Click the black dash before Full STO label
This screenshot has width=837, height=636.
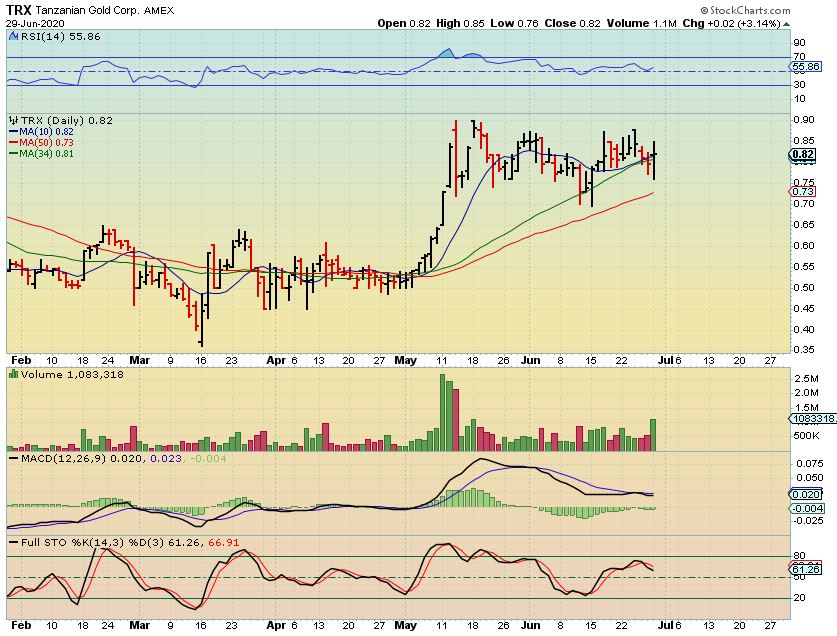pyautogui.click(x=14, y=543)
